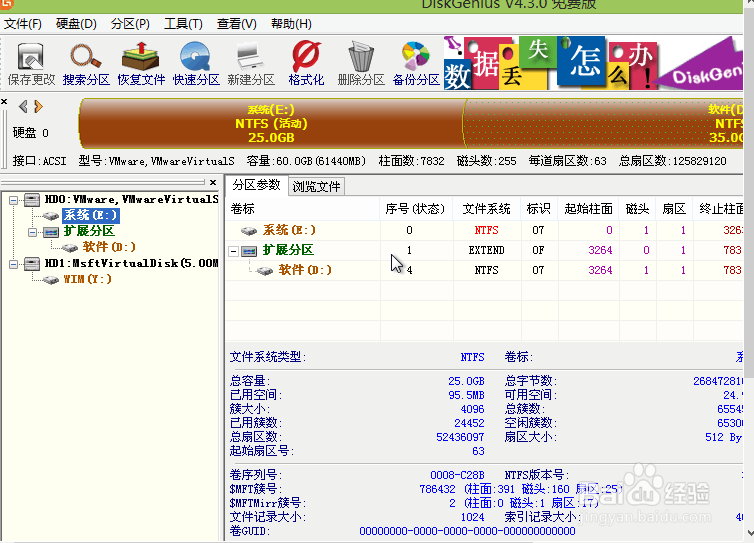
Task: Click the 总扇区数:125829120 disk info text
Action: pos(672,161)
